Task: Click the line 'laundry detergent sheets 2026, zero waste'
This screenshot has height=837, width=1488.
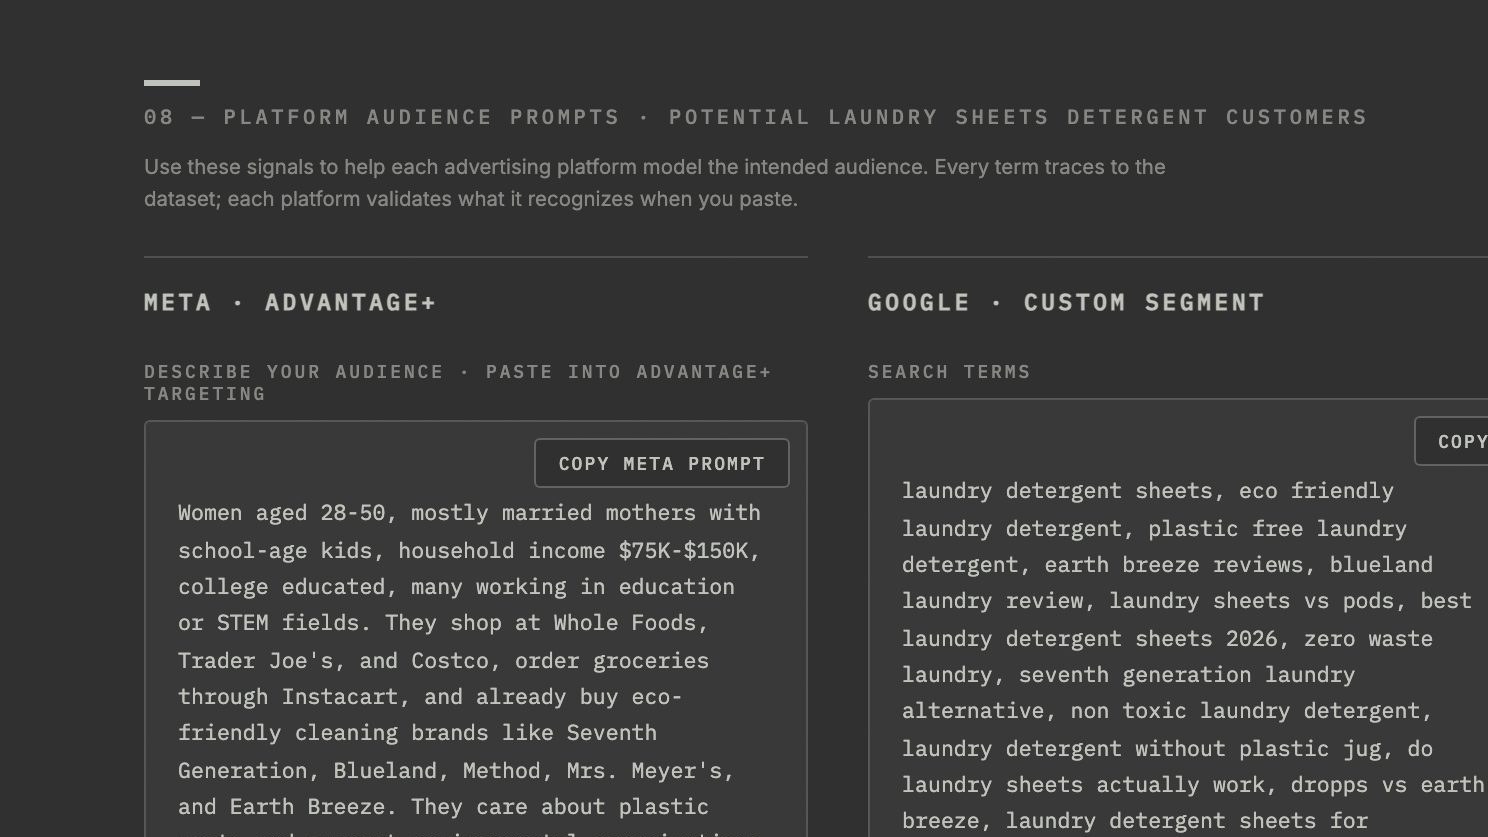Action: pos(1167,639)
